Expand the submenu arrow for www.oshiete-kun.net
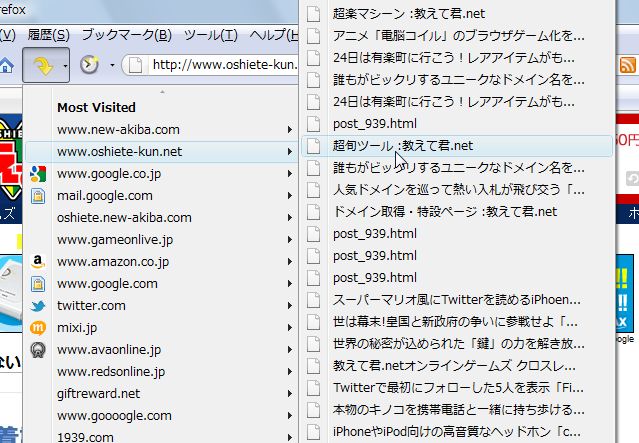 [x=289, y=152]
